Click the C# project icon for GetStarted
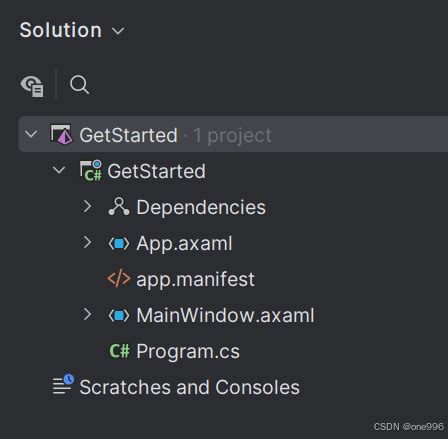Image resolution: width=448 pixels, height=439 pixels. tap(91, 170)
